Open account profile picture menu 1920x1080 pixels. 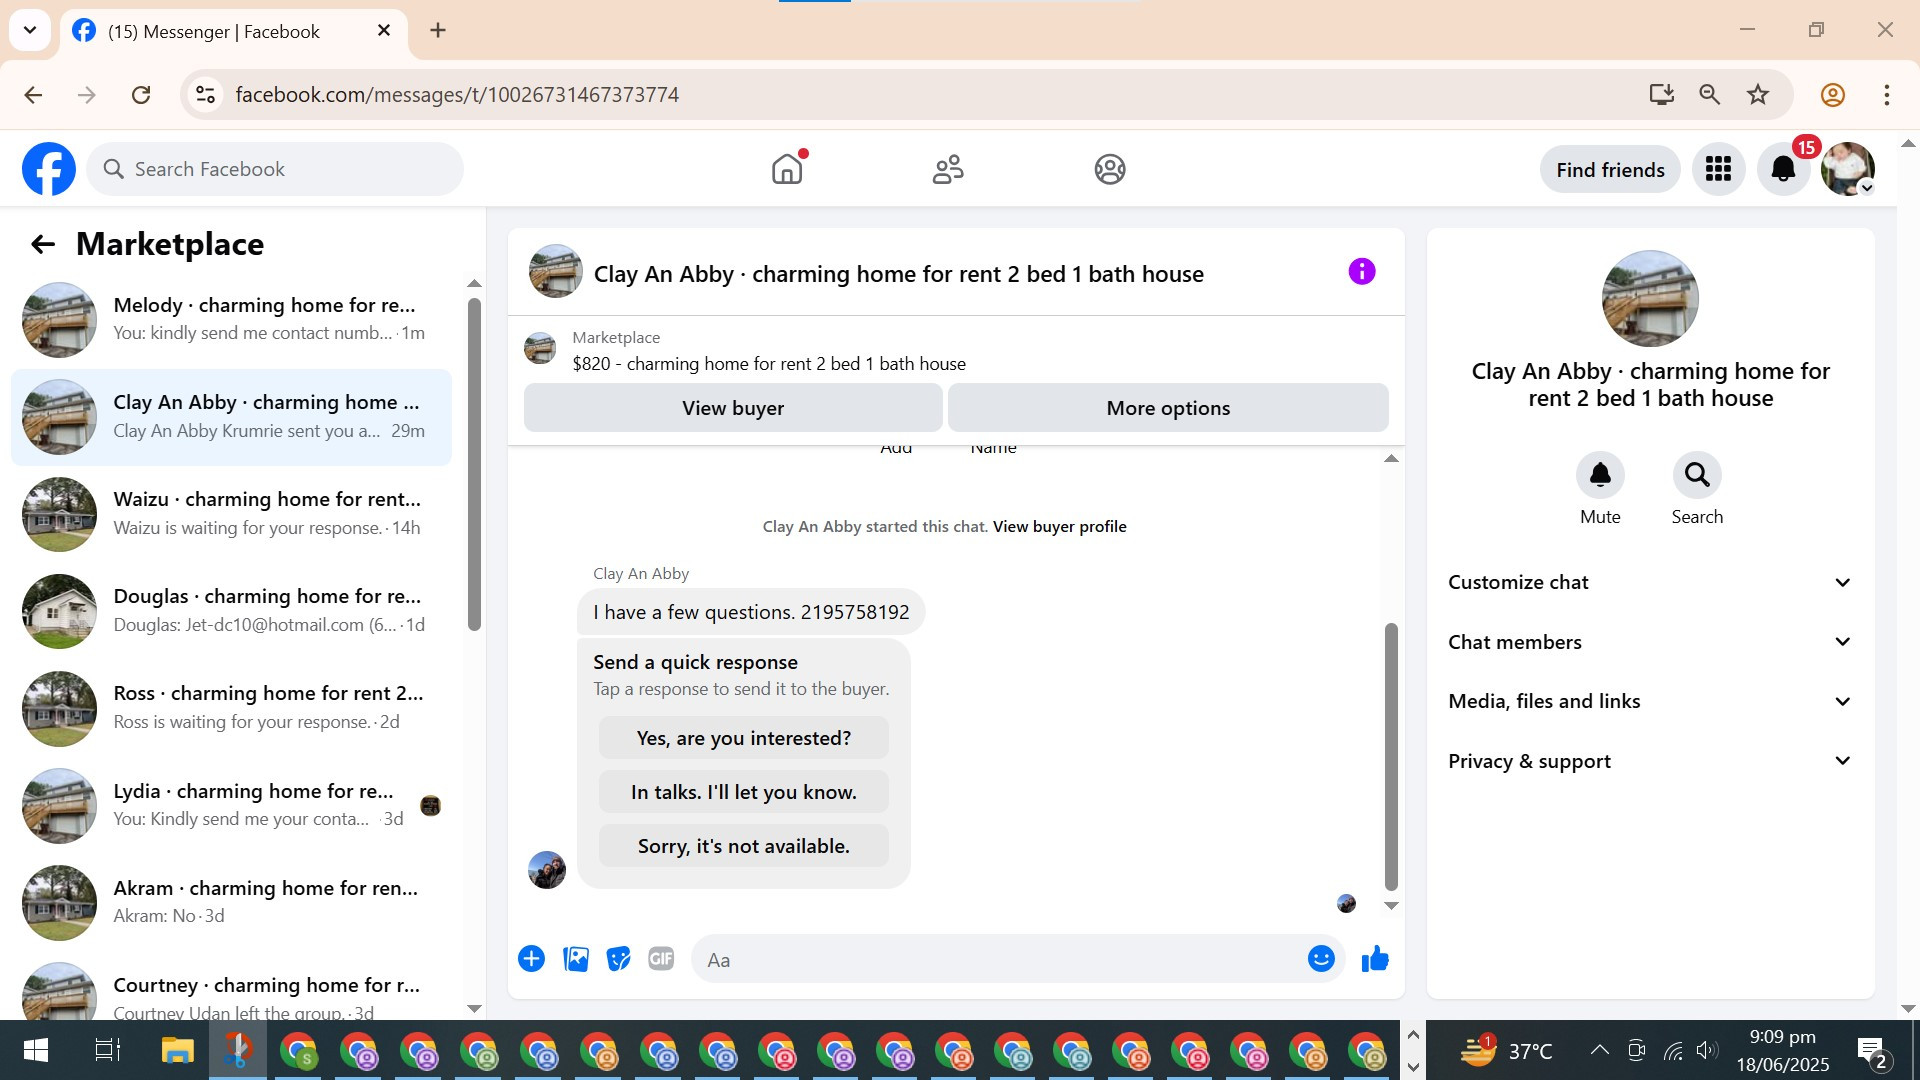[x=1848, y=169]
